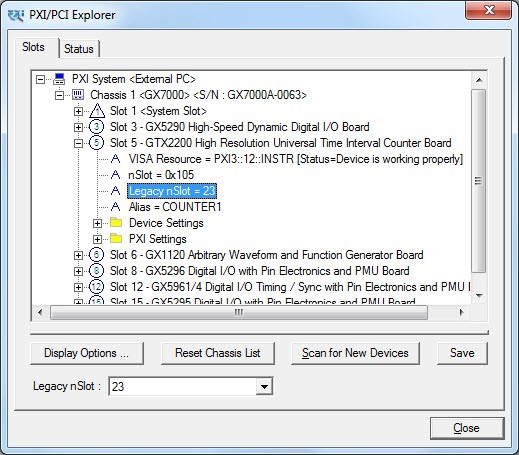Select Chassis 1 <GX7000> tree row
Screen dimensions: 519x455
[198, 95]
